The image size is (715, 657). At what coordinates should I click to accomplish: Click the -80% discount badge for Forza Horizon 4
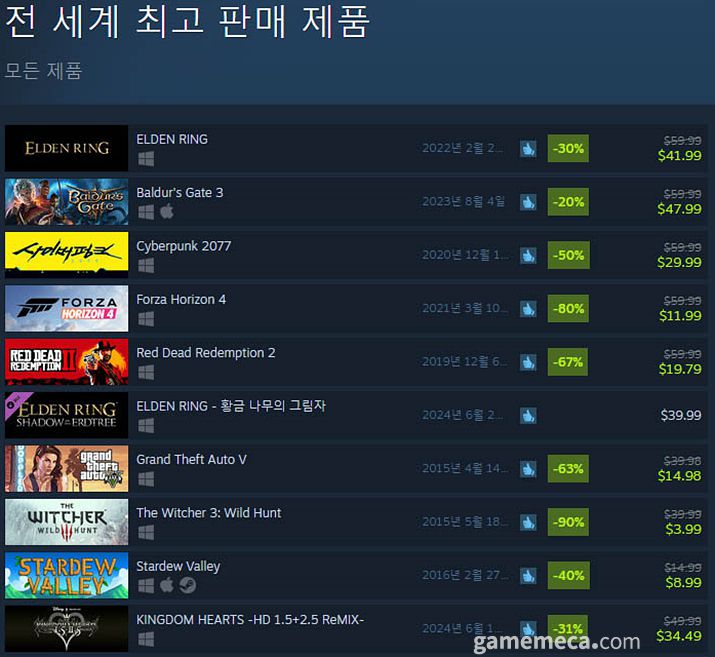pos(568,309)
